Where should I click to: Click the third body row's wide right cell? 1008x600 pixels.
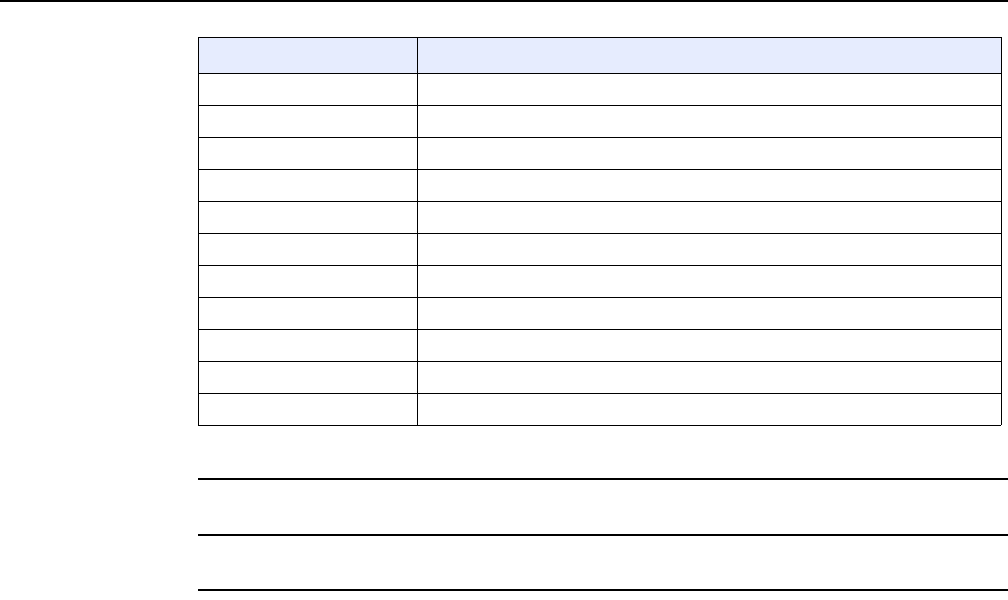click(x=709, y=154)
